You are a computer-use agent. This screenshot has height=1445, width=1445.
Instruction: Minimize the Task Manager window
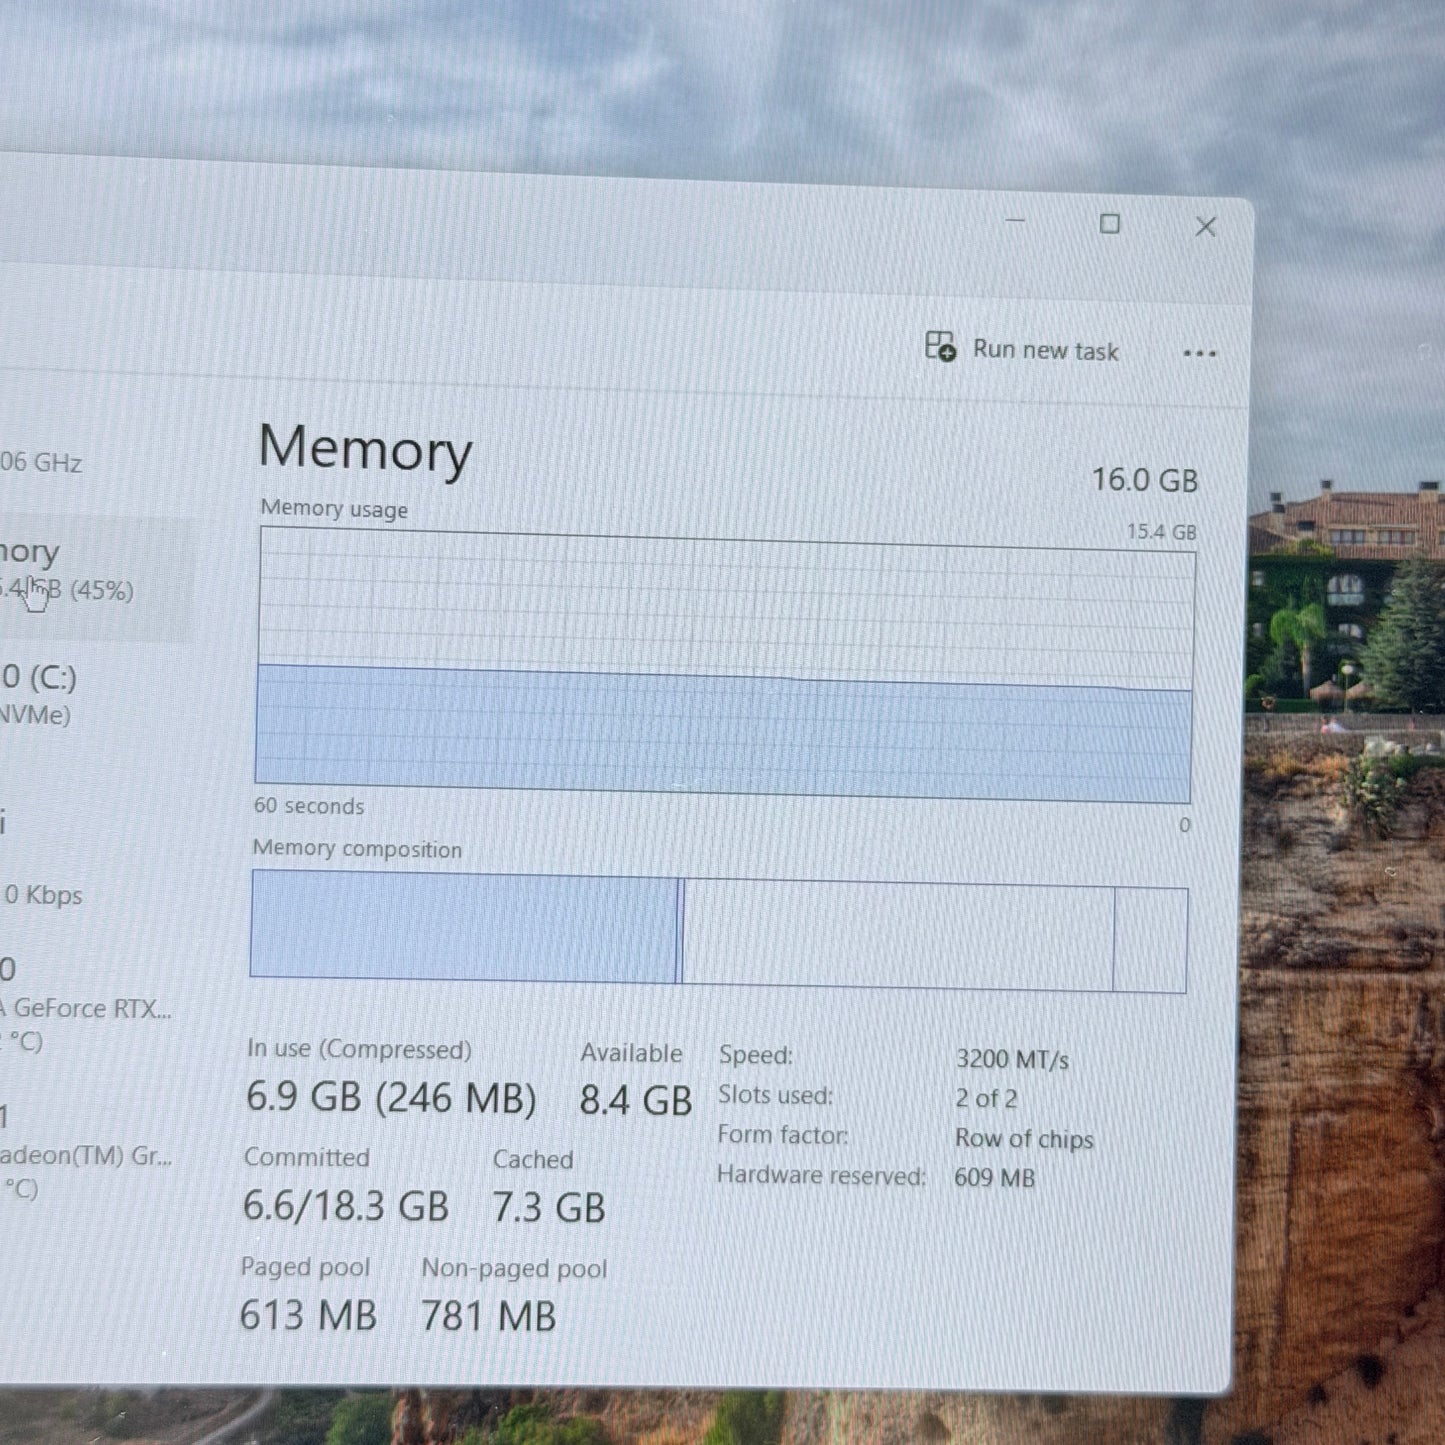1015,220
